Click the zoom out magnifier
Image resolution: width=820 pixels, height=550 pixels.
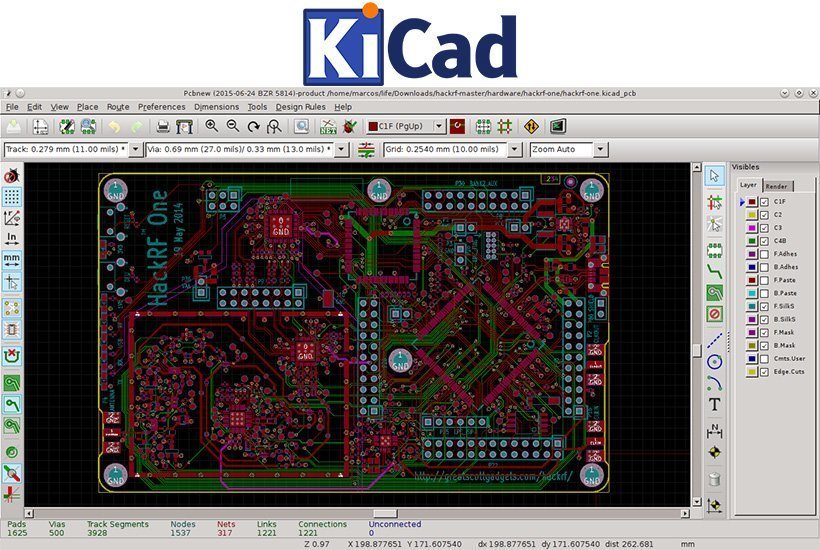[x=233, y=127]
